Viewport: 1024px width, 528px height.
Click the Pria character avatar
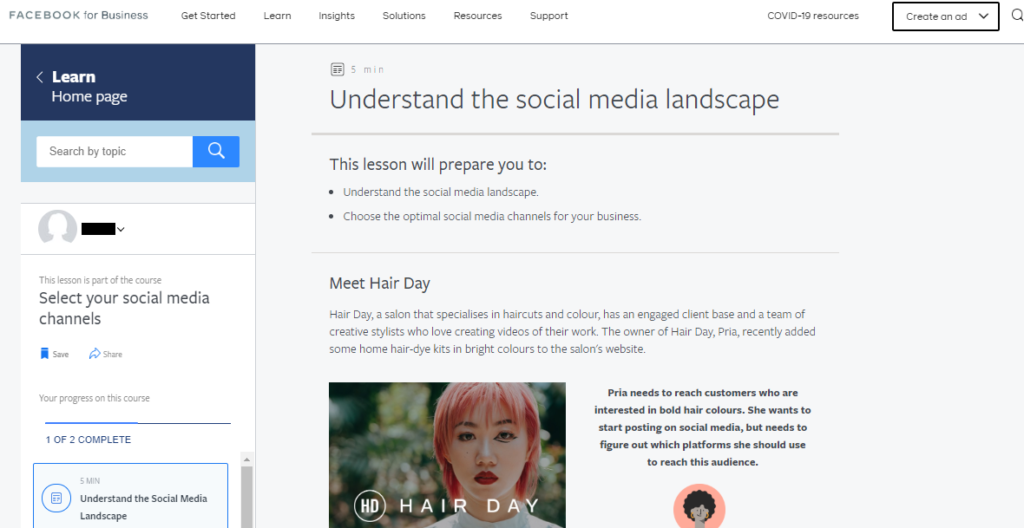(699, 506)
